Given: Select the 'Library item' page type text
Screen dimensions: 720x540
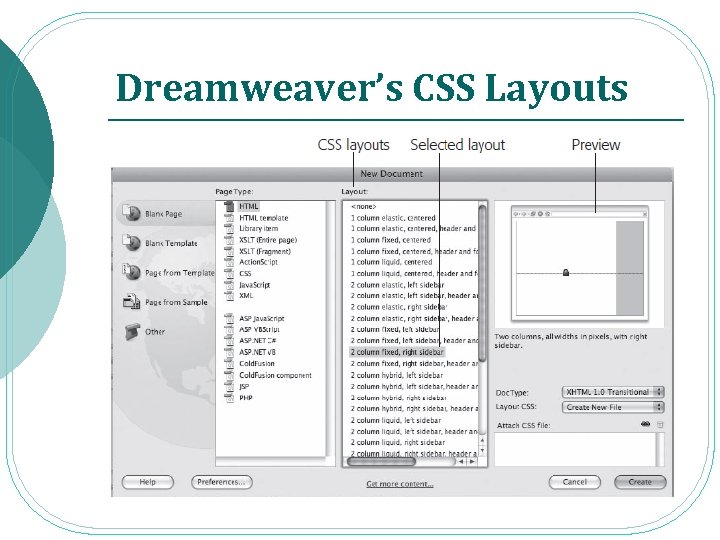Looking at the screenshot, I should (x=259, y=229).
